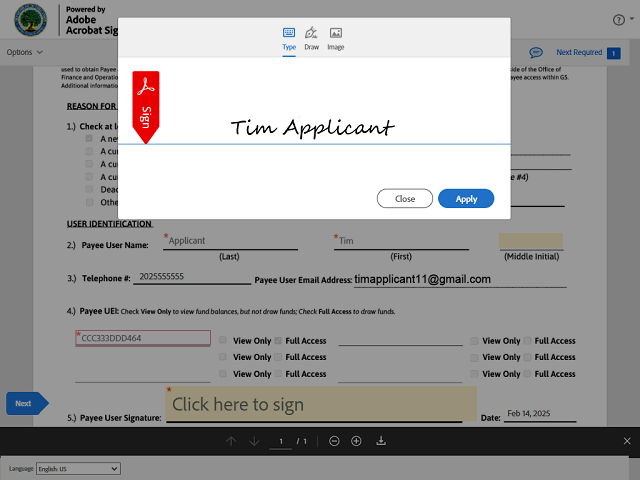Click the comment speech bubble icon
The image size is (640, 480).
coord(536,52)
